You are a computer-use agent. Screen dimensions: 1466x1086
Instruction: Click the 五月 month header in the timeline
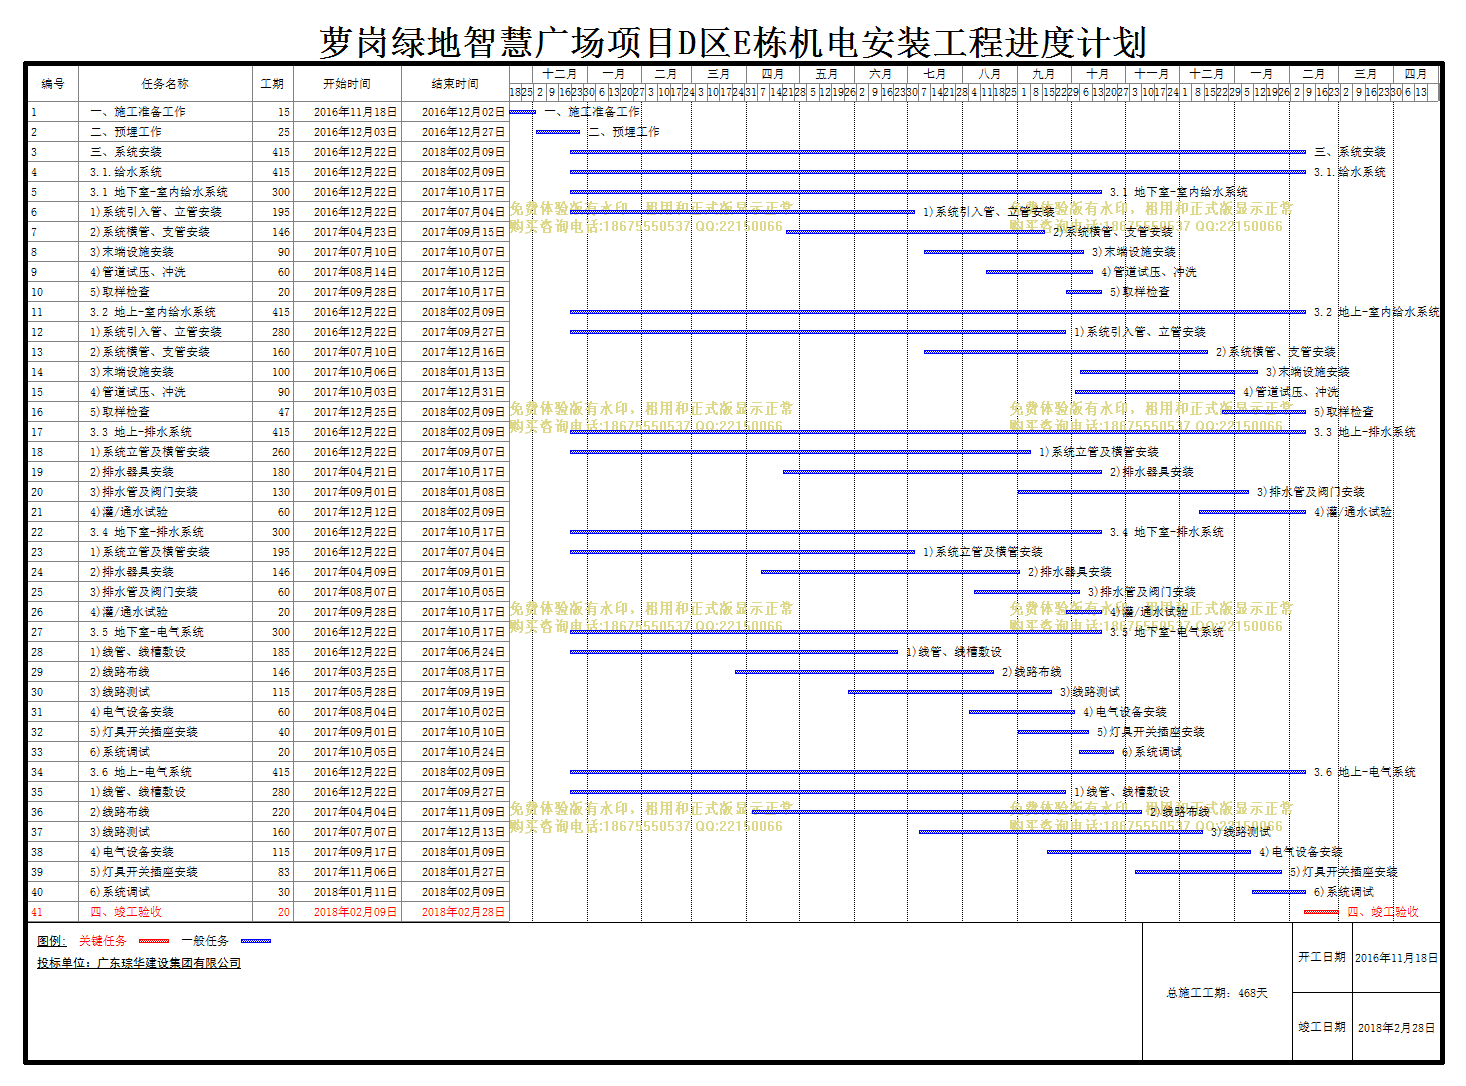pyautogui.click(x=826, y=74)
